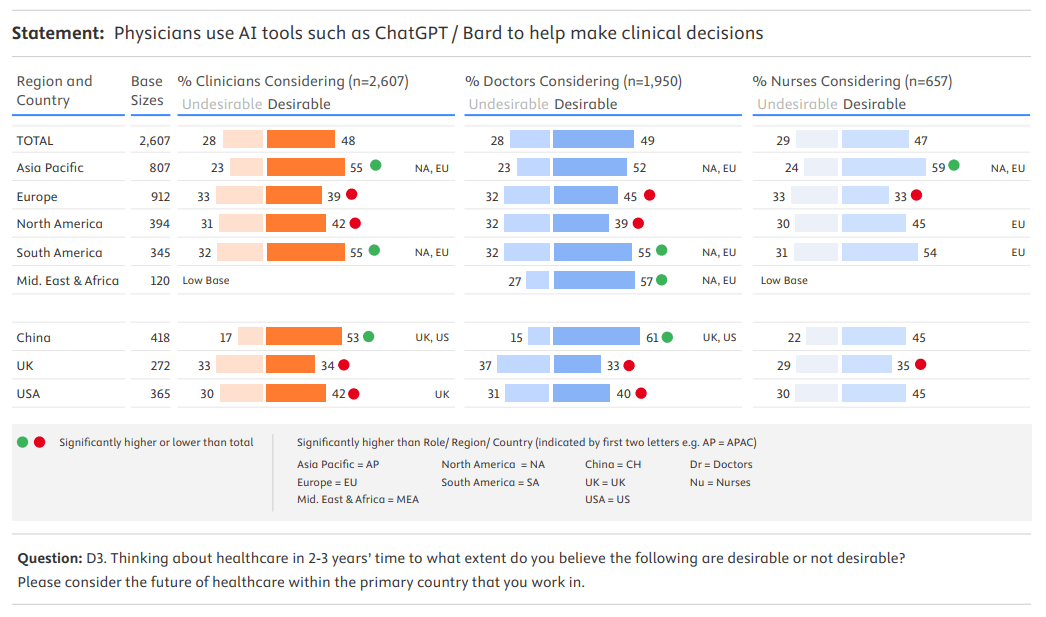Click green dot beside Asia Pacific nurses 59

click(x=954, y=166)
